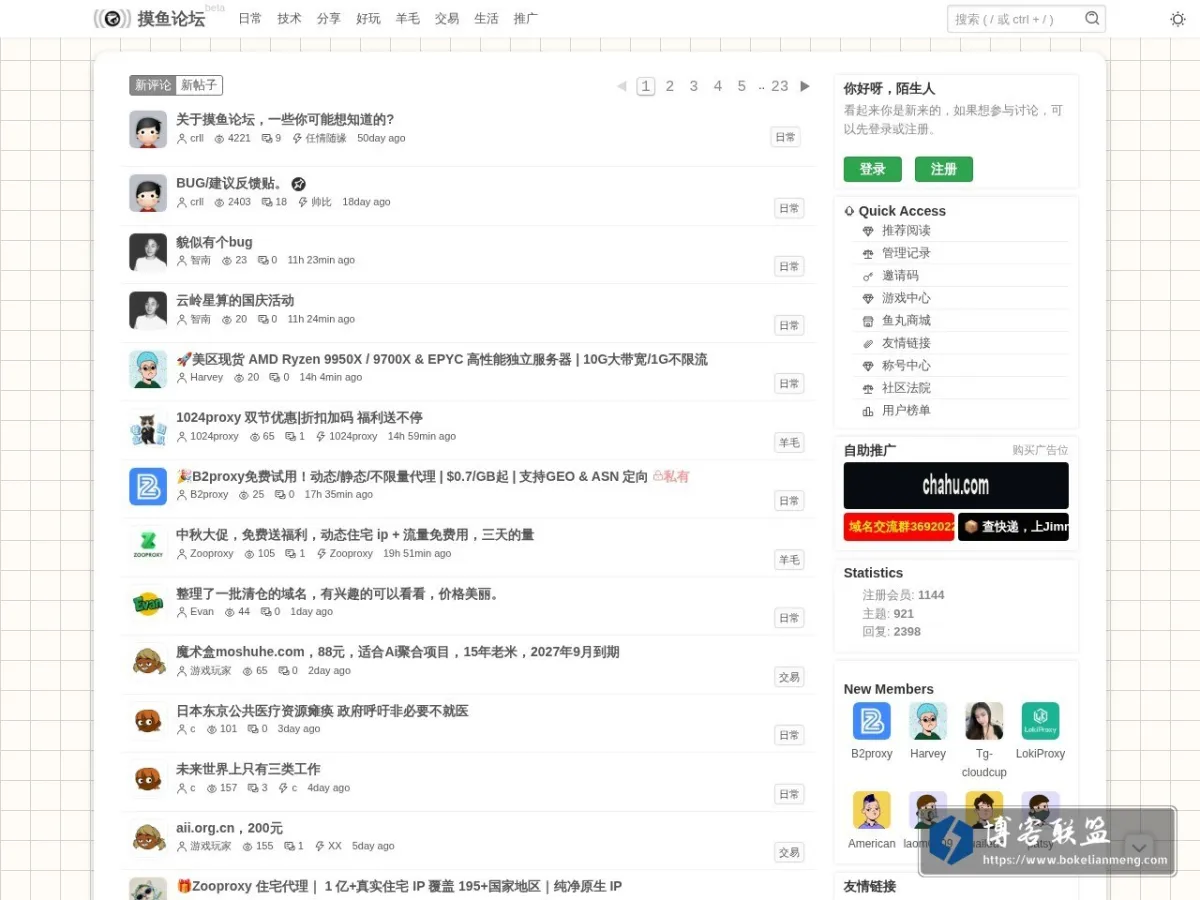1200x900 pixels.
Task: Open the 羊毛 navigation menu
Action: point(407,19)
